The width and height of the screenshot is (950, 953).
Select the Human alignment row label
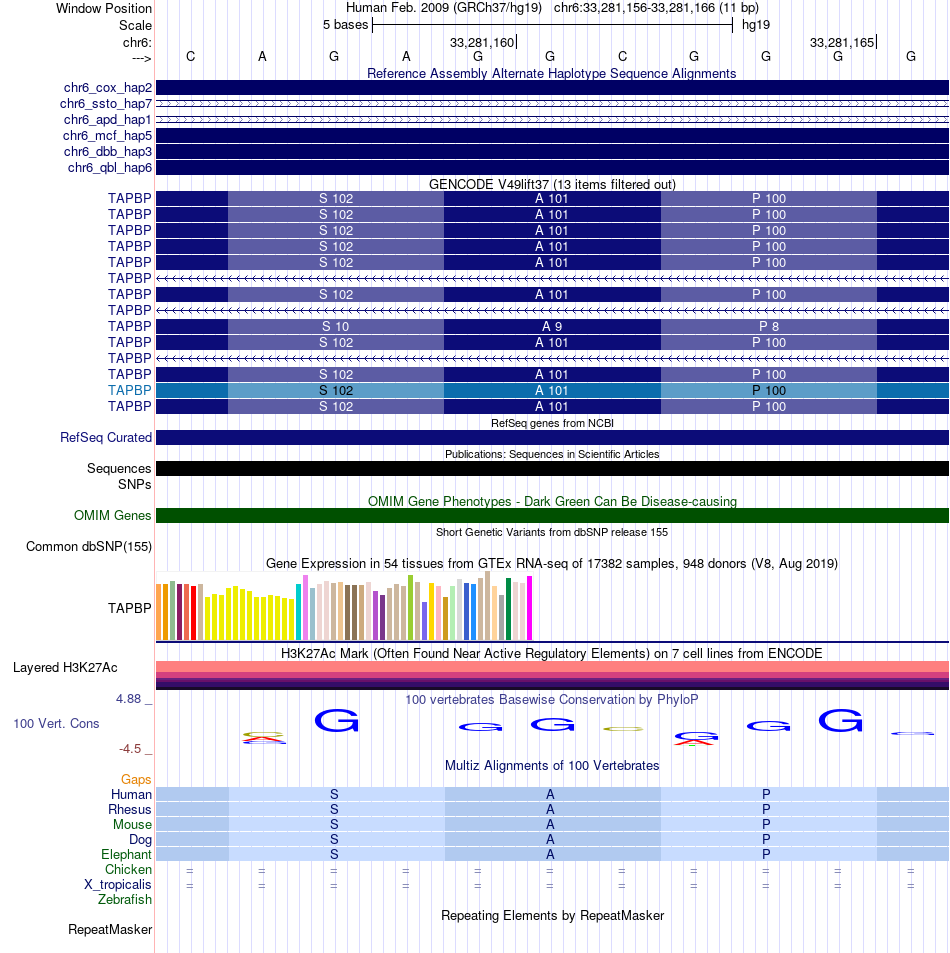(131, 794)
